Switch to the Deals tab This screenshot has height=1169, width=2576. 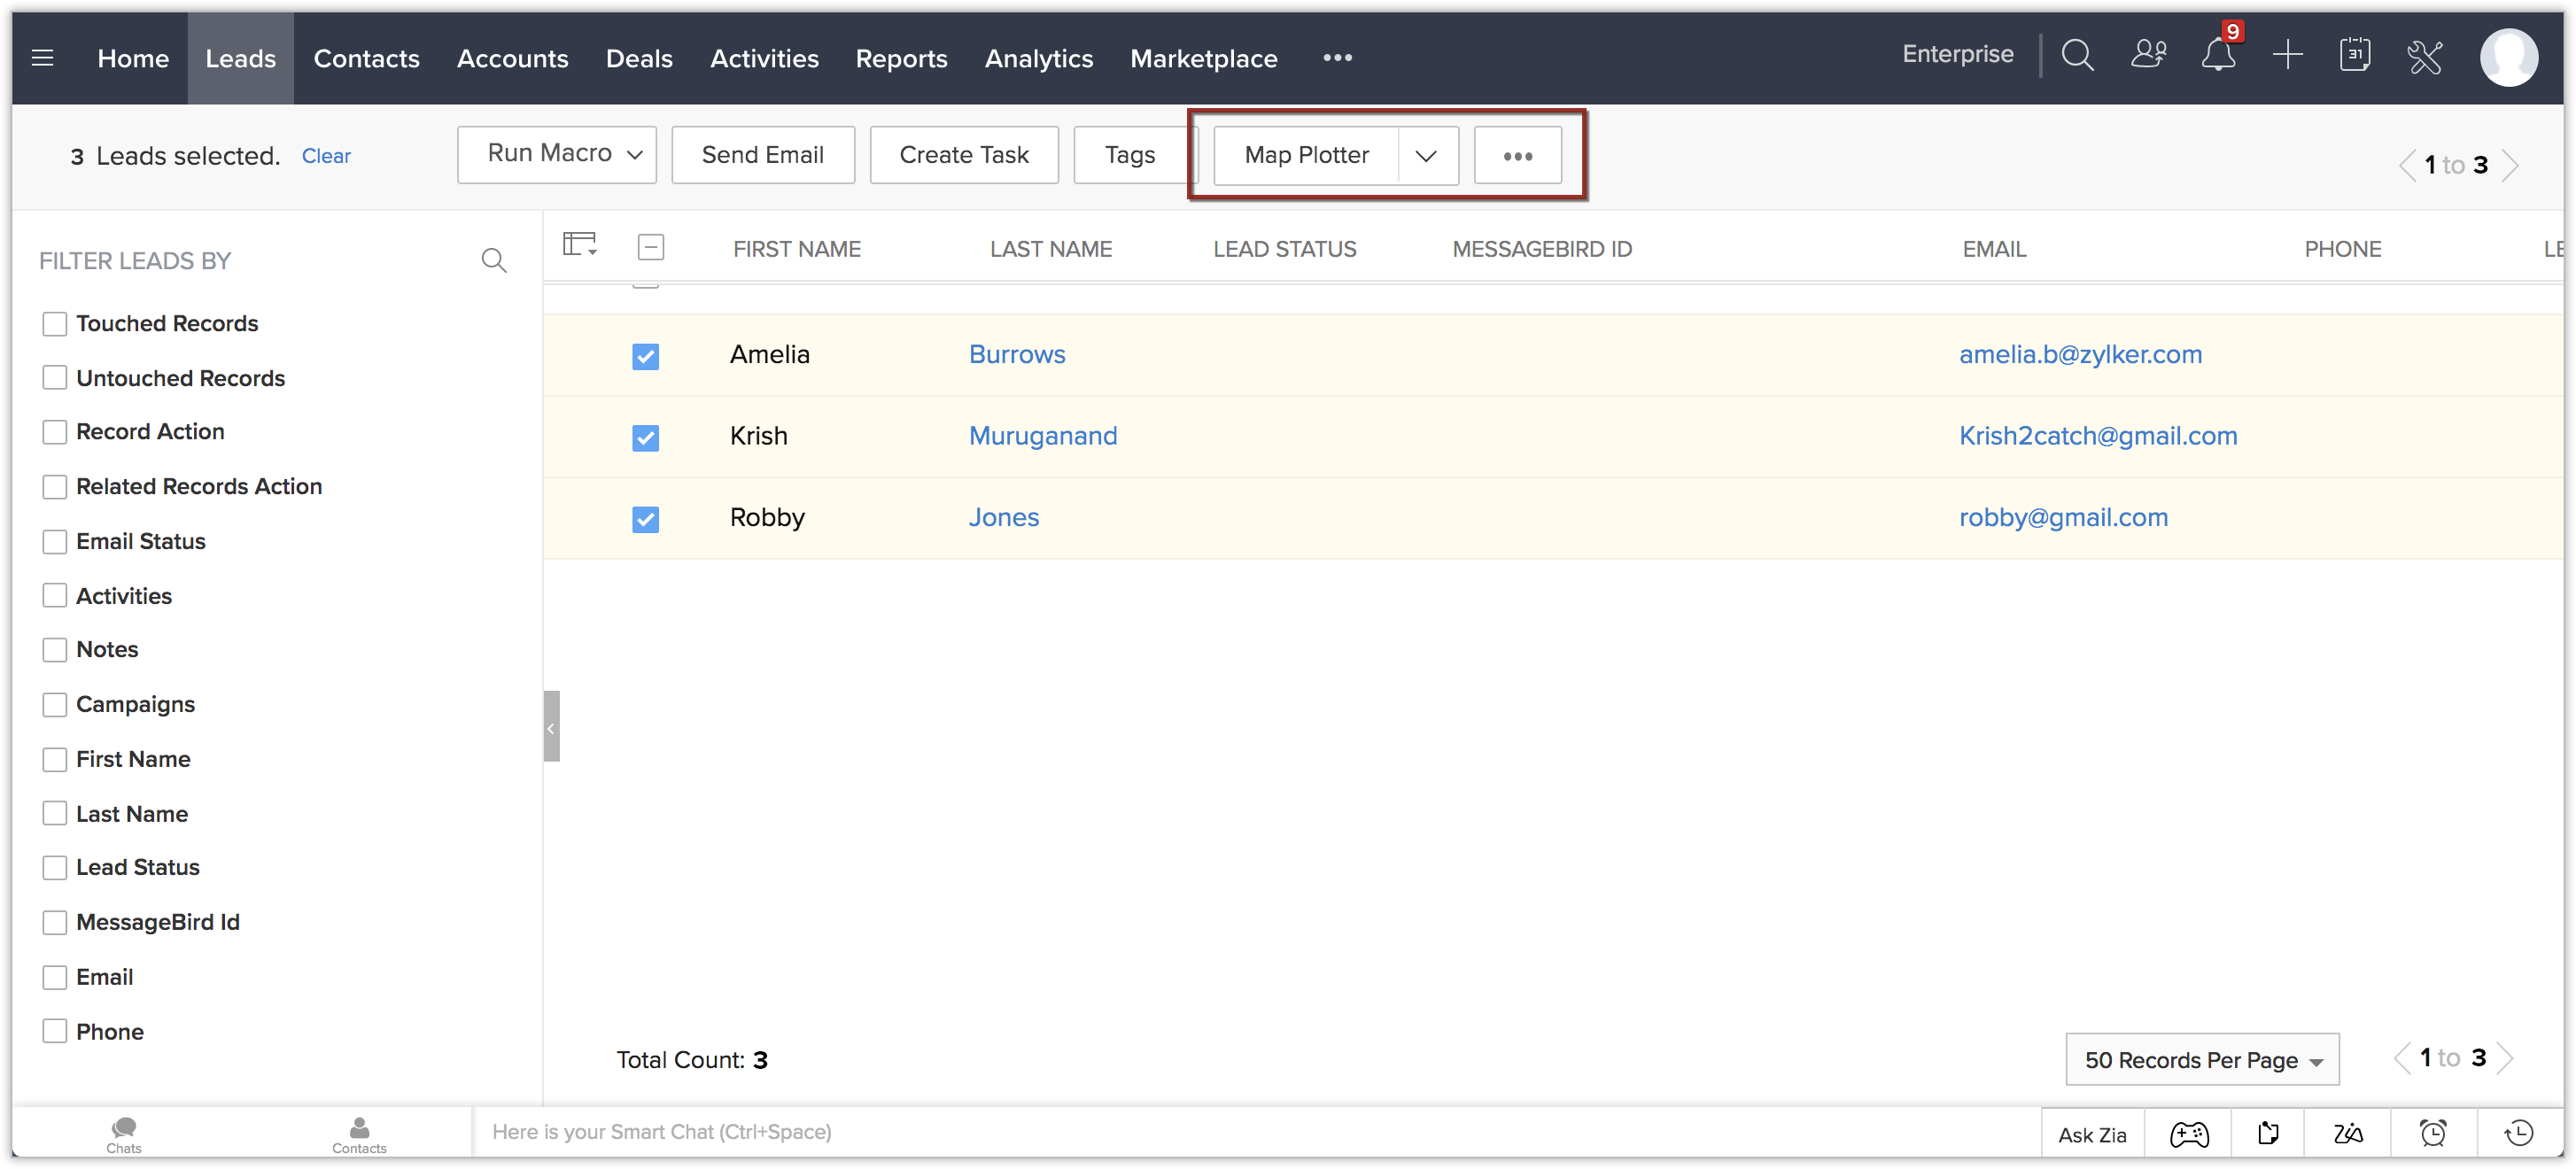(x=639, y=59)
